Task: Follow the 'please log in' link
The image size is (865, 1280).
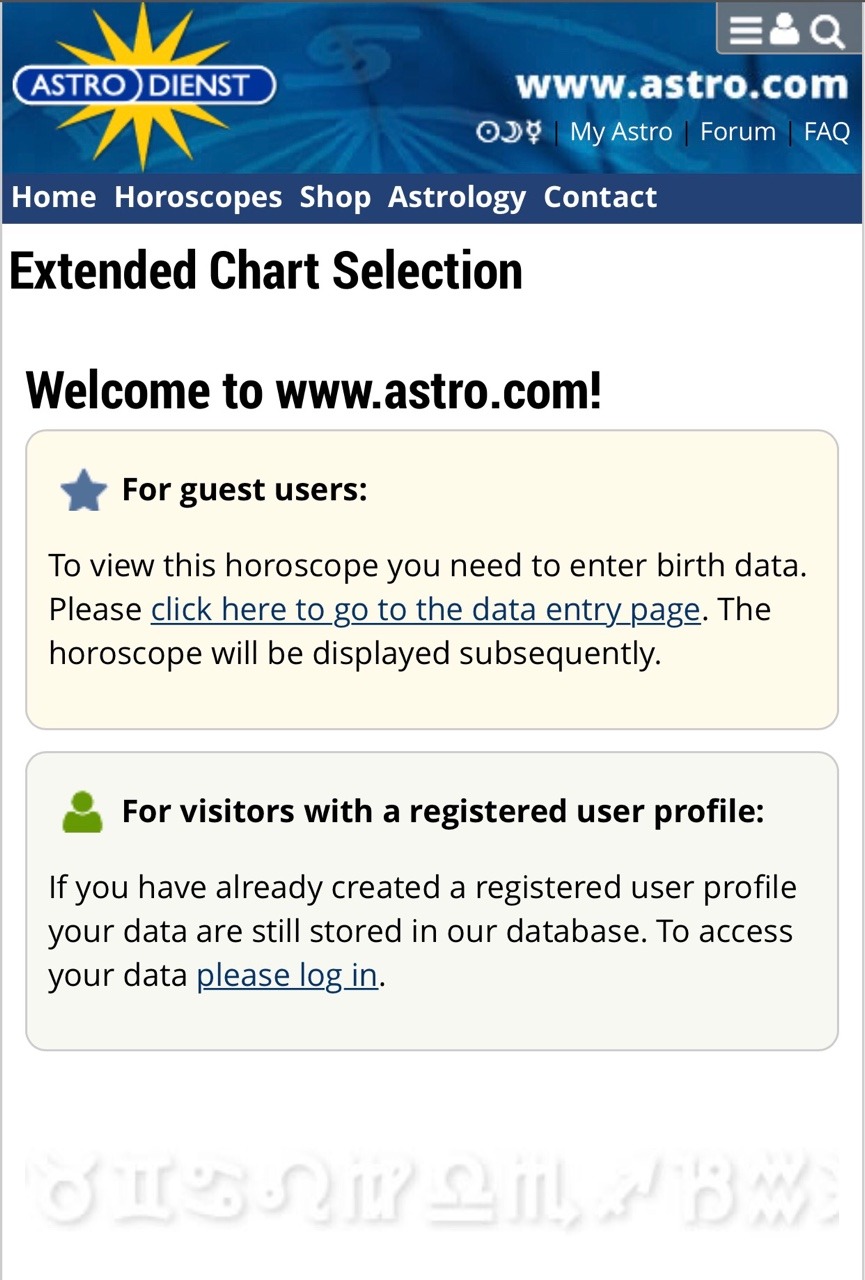Action: pos(287,975)
